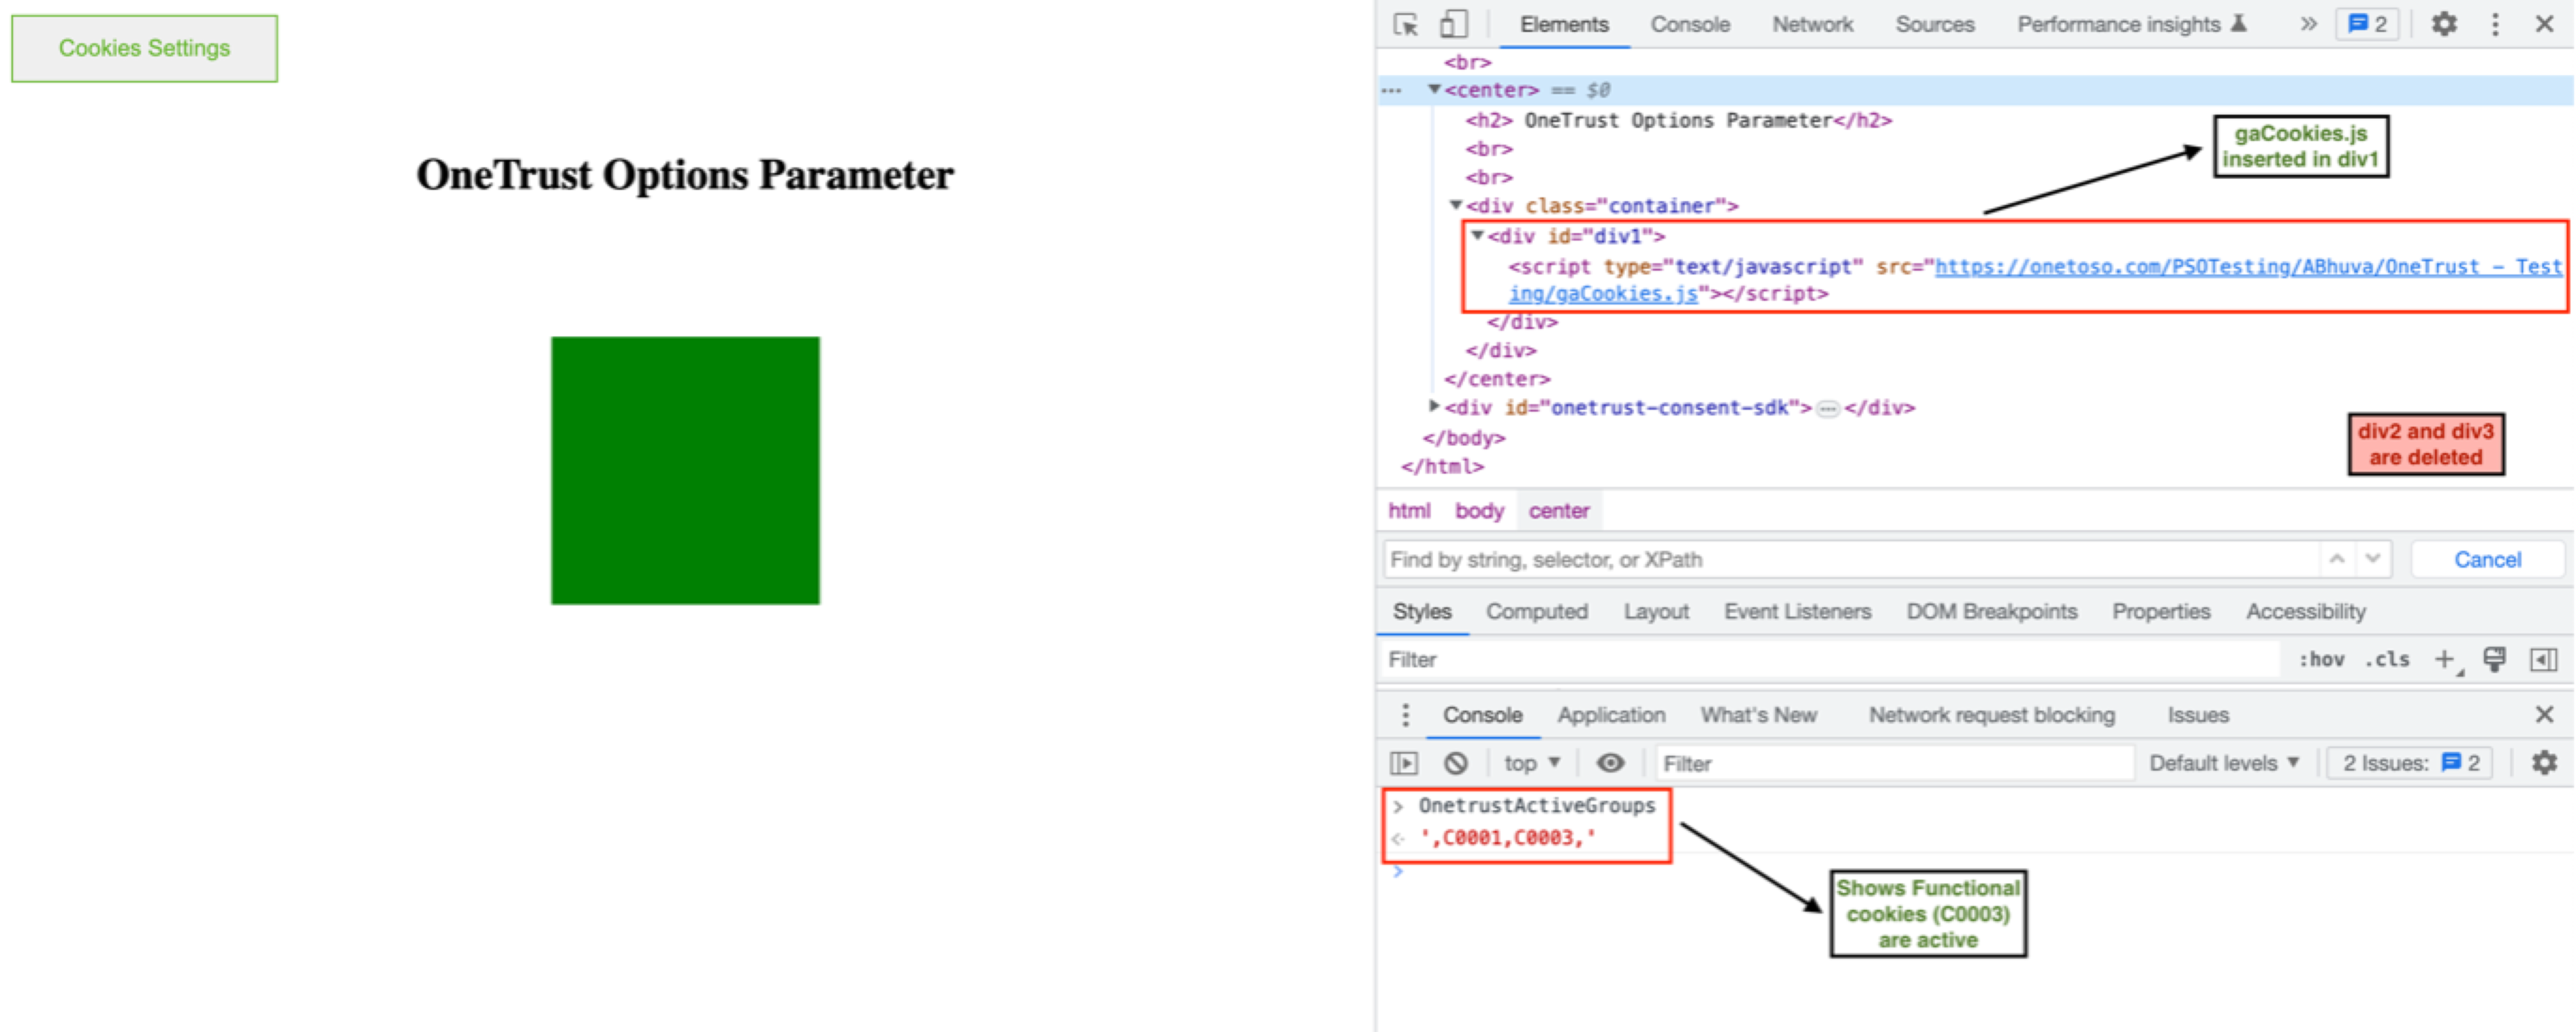Viewport: 2576px width, 1032px height.
Task: Click the clear console icon
Action: pyautogui.click(x=1456, y=763)
